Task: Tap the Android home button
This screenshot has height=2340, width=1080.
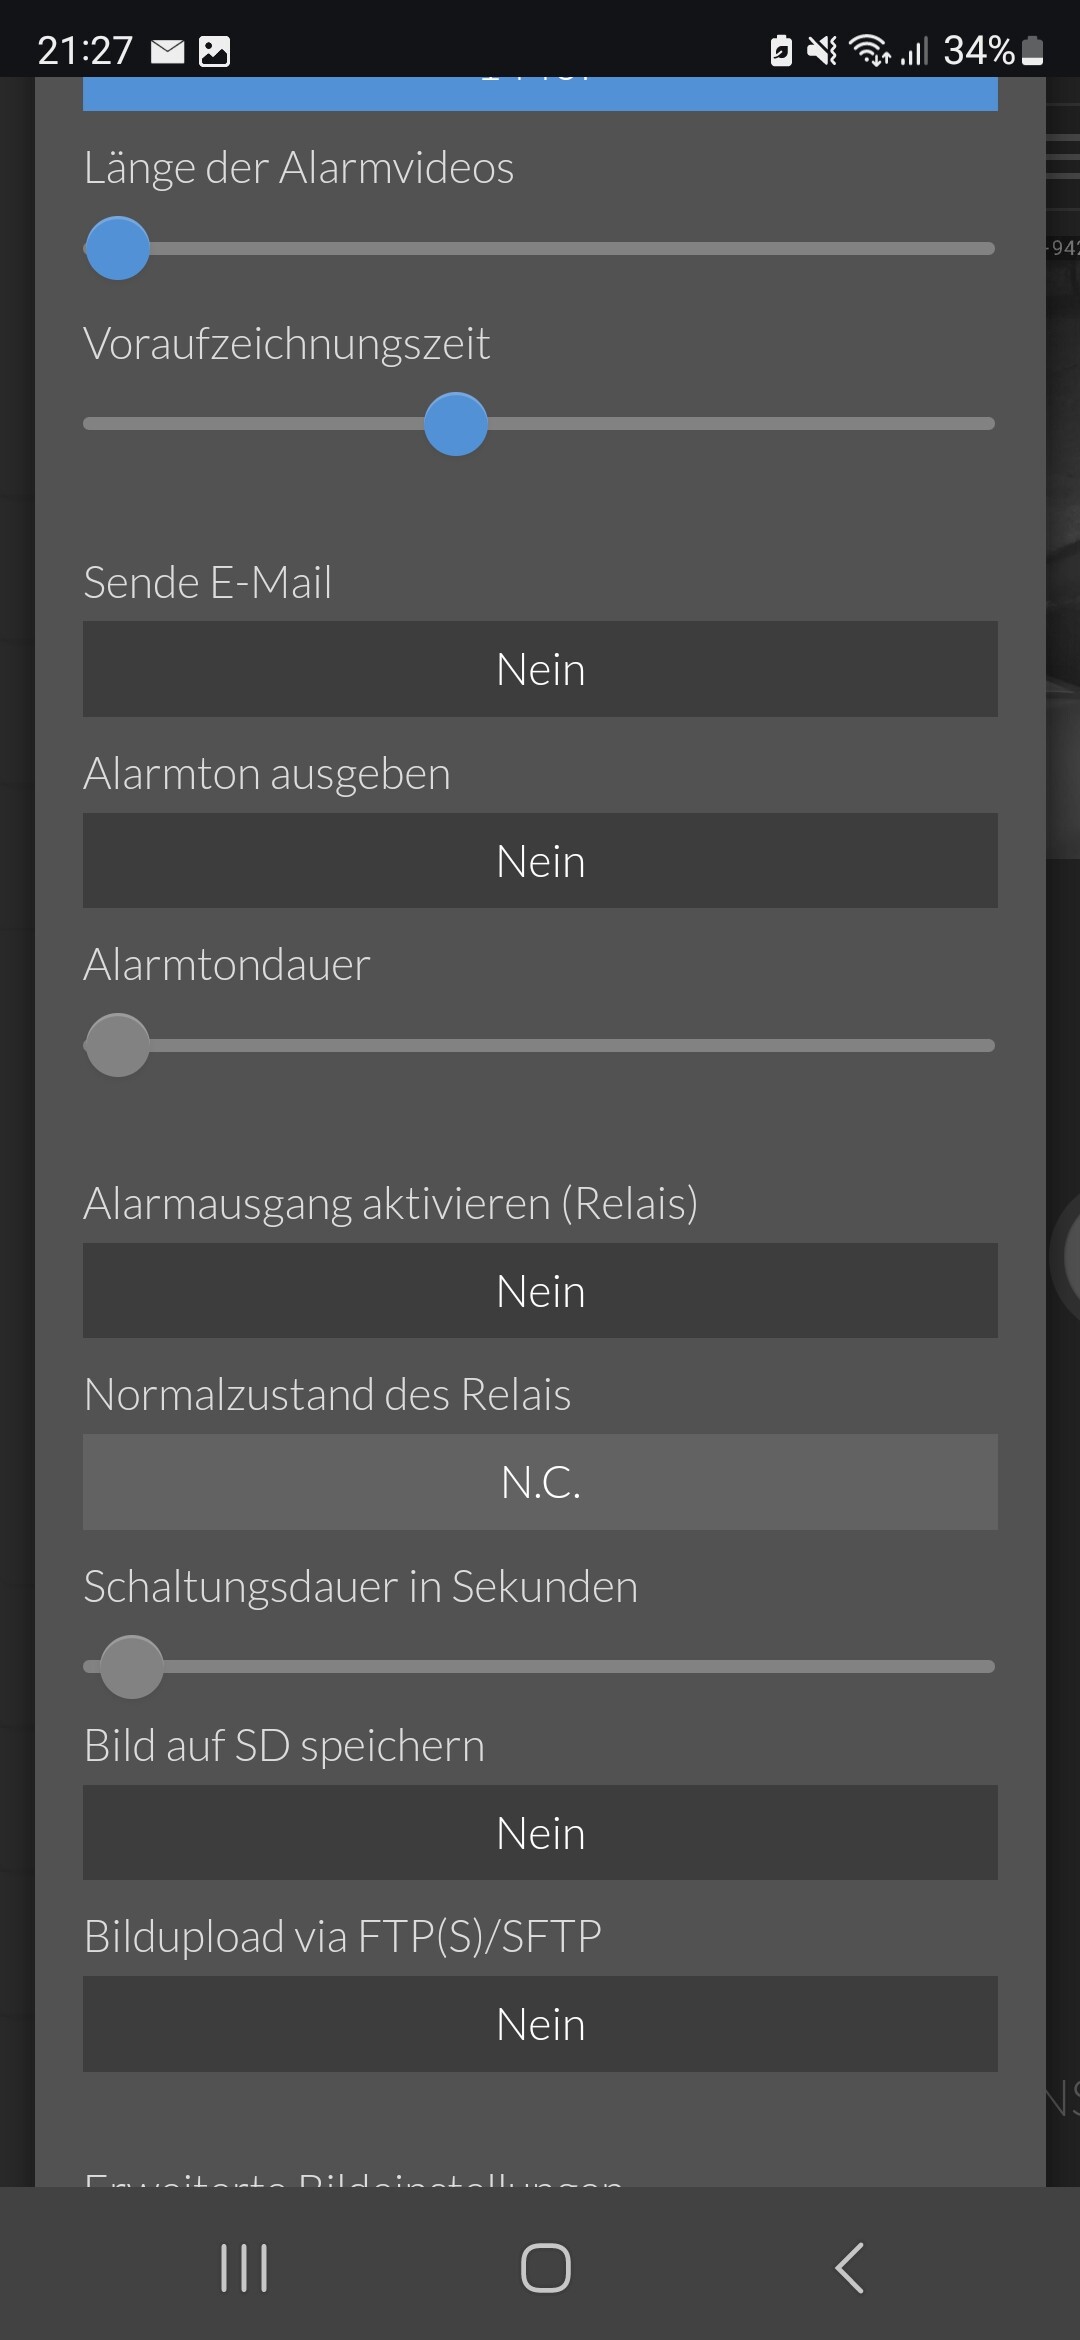Action: (x=546, y=2267)
